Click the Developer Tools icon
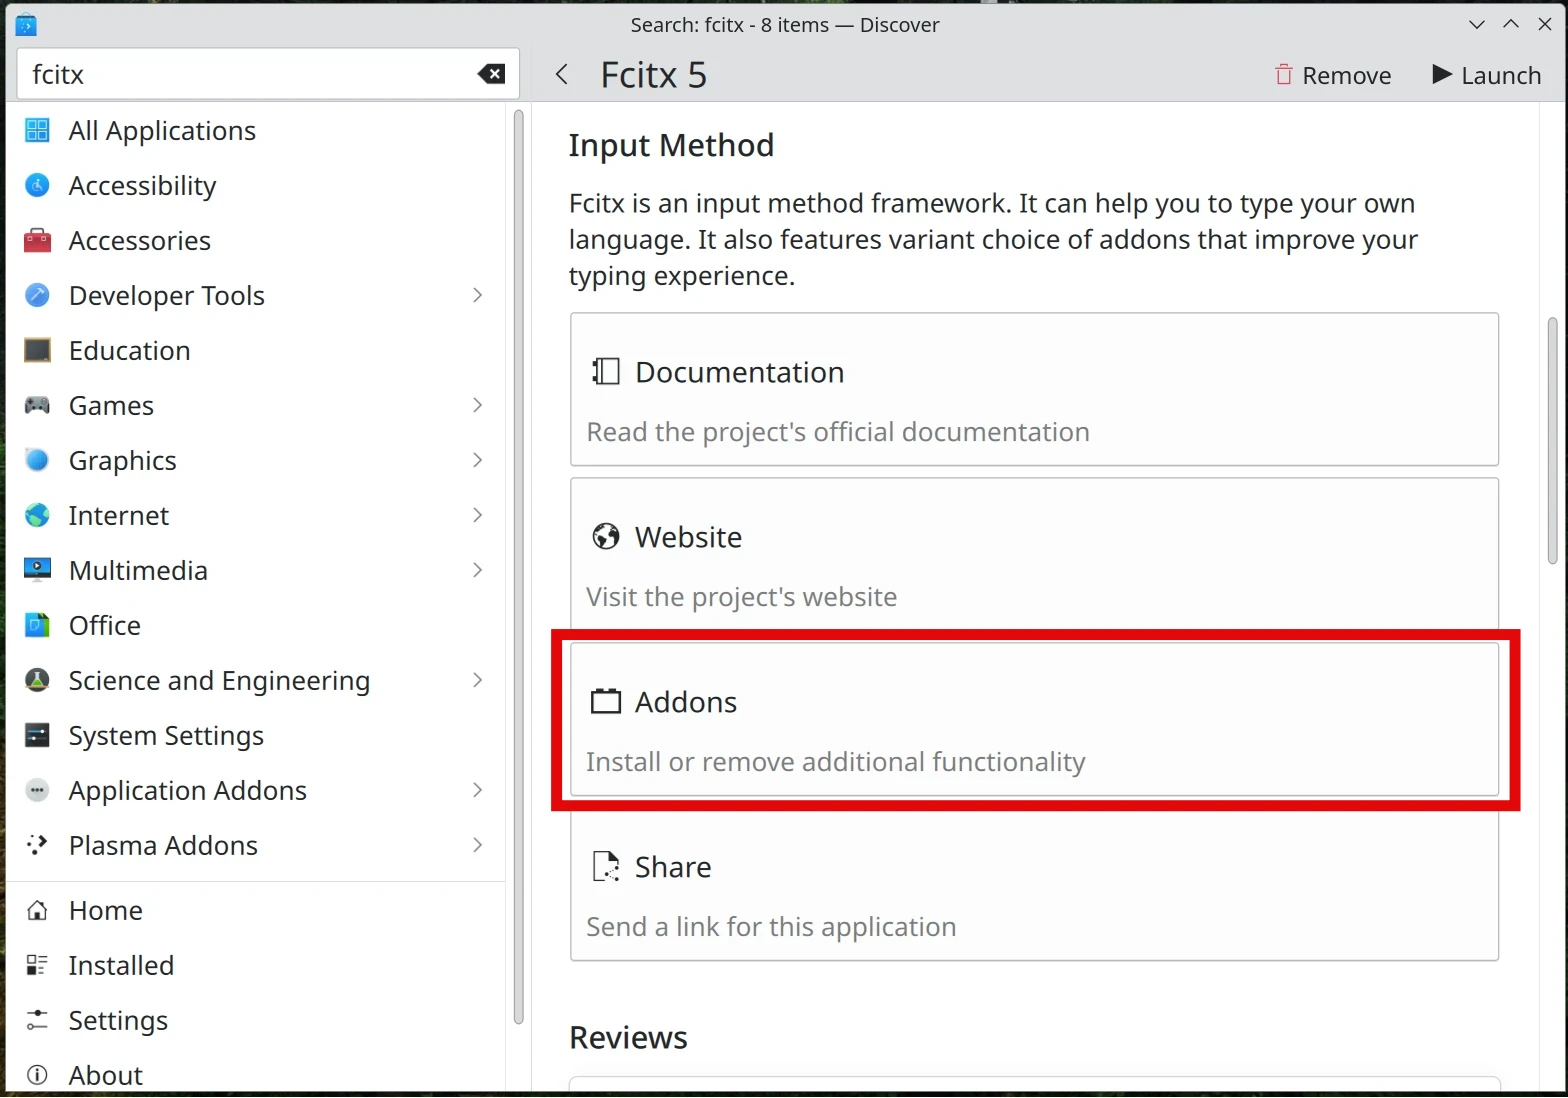Viewport: 1568px width, 1098px height. (37, 295)
